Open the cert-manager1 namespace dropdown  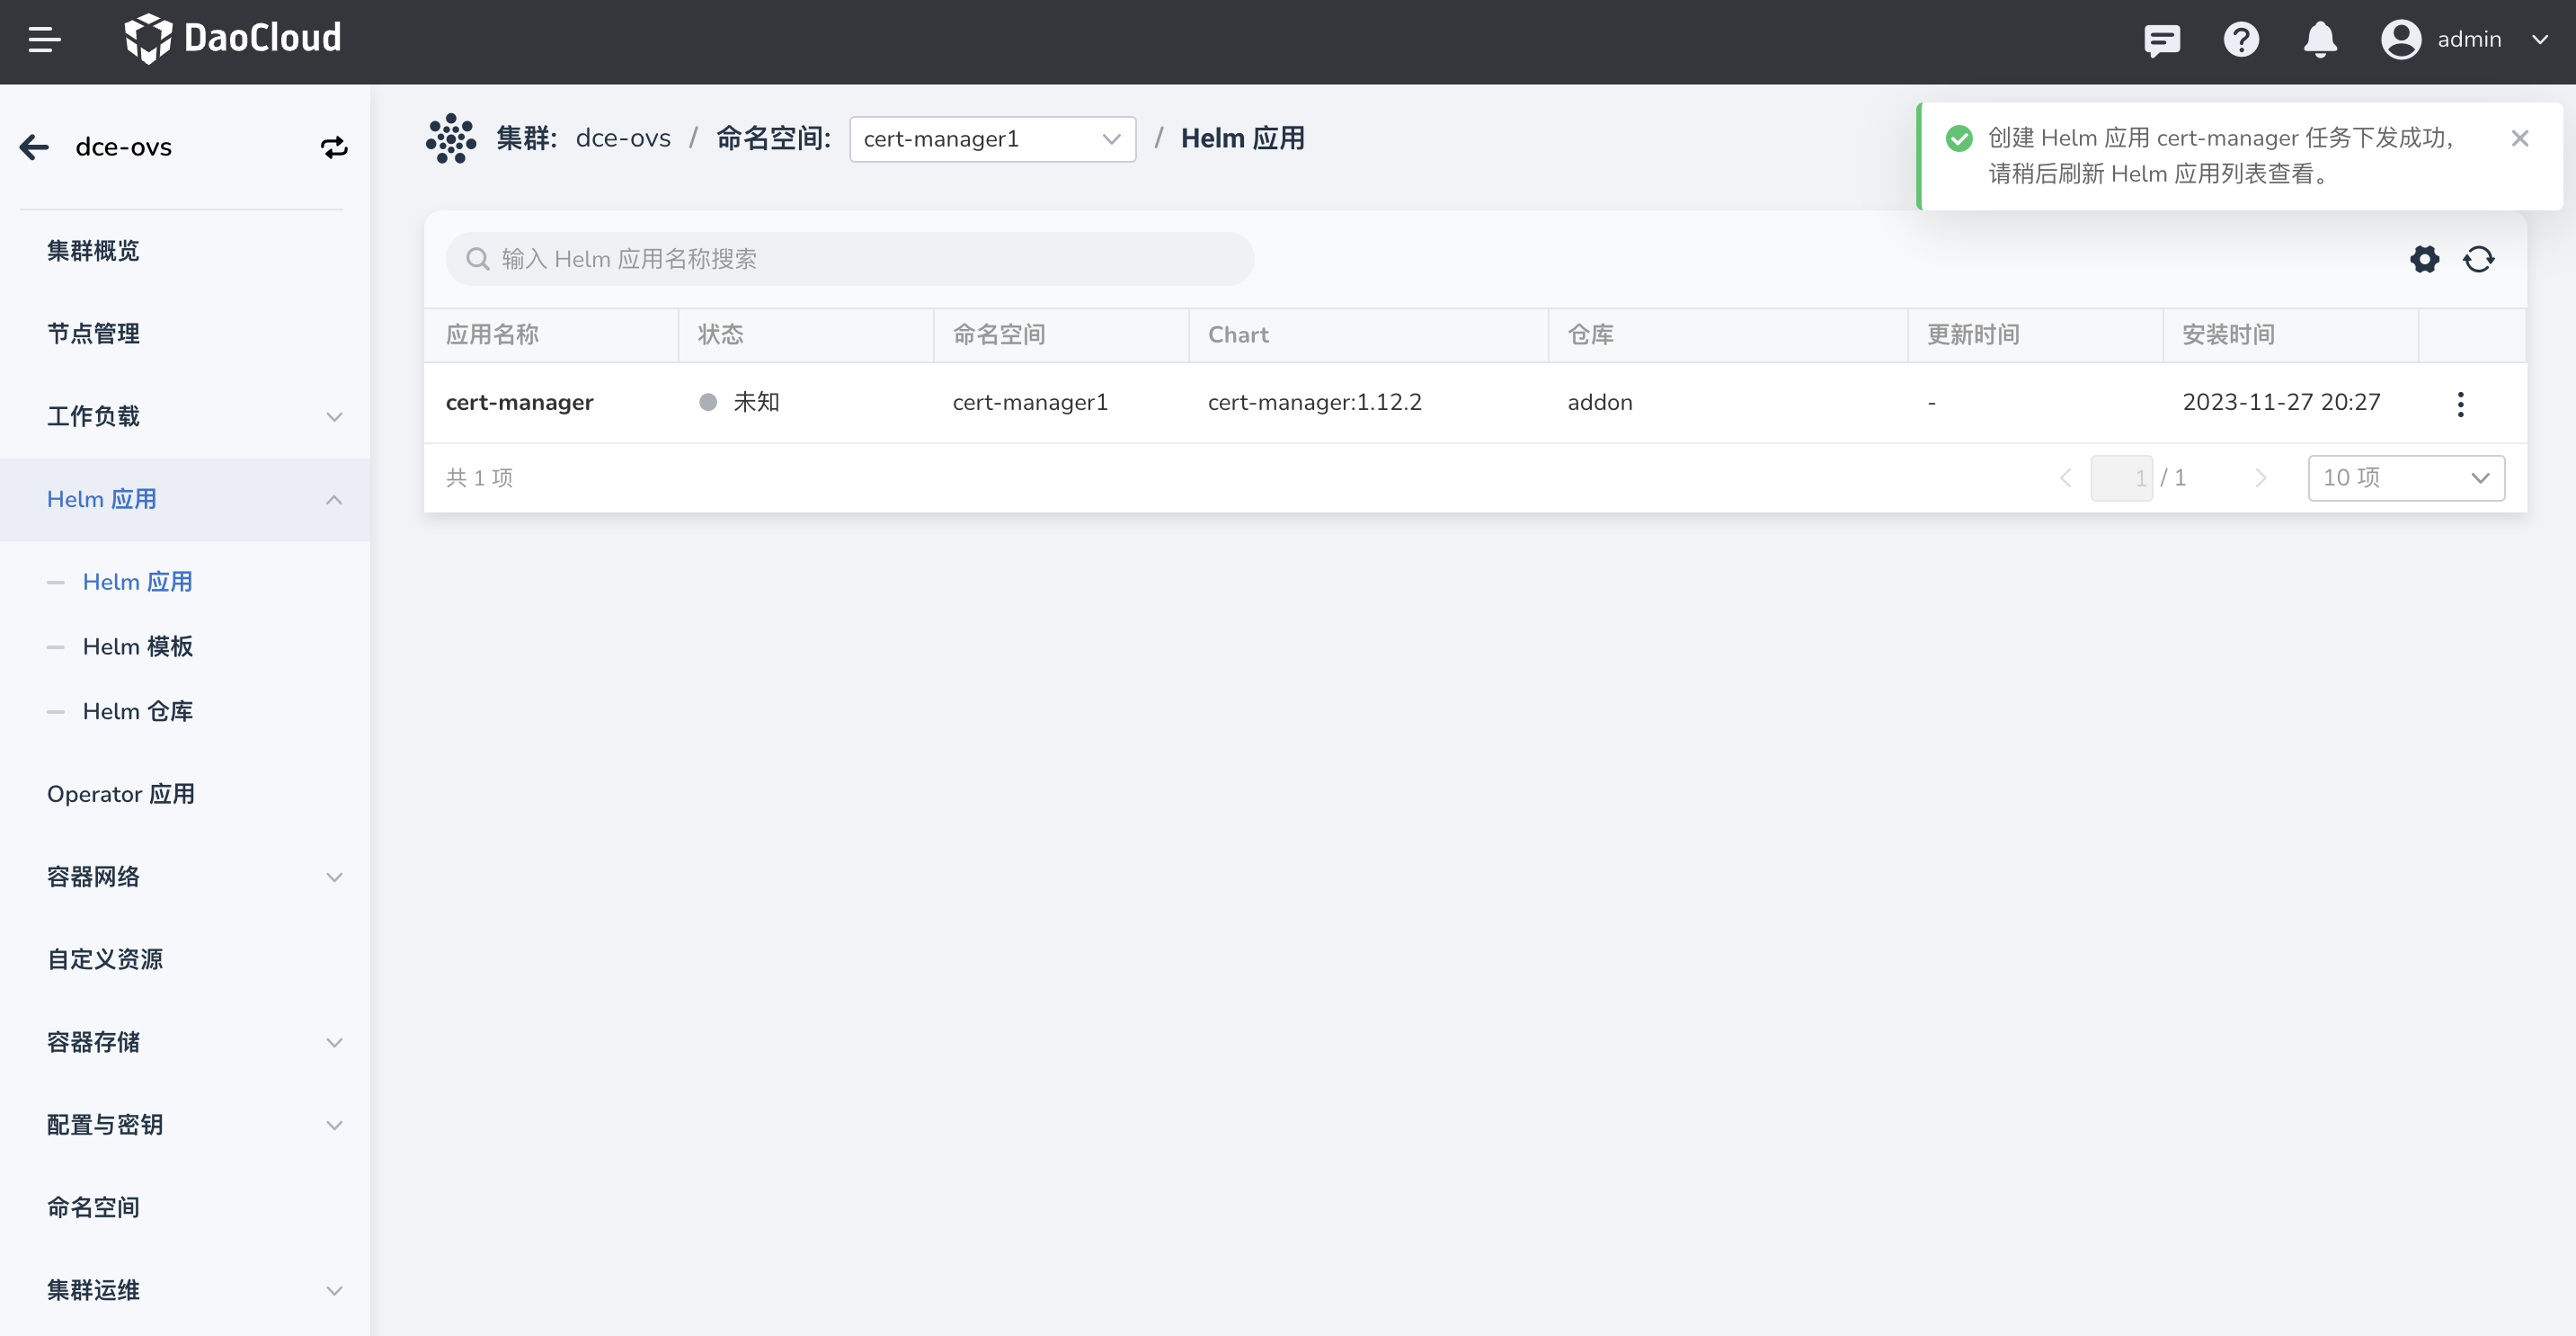pyautogui.click(x=991, y=139)
